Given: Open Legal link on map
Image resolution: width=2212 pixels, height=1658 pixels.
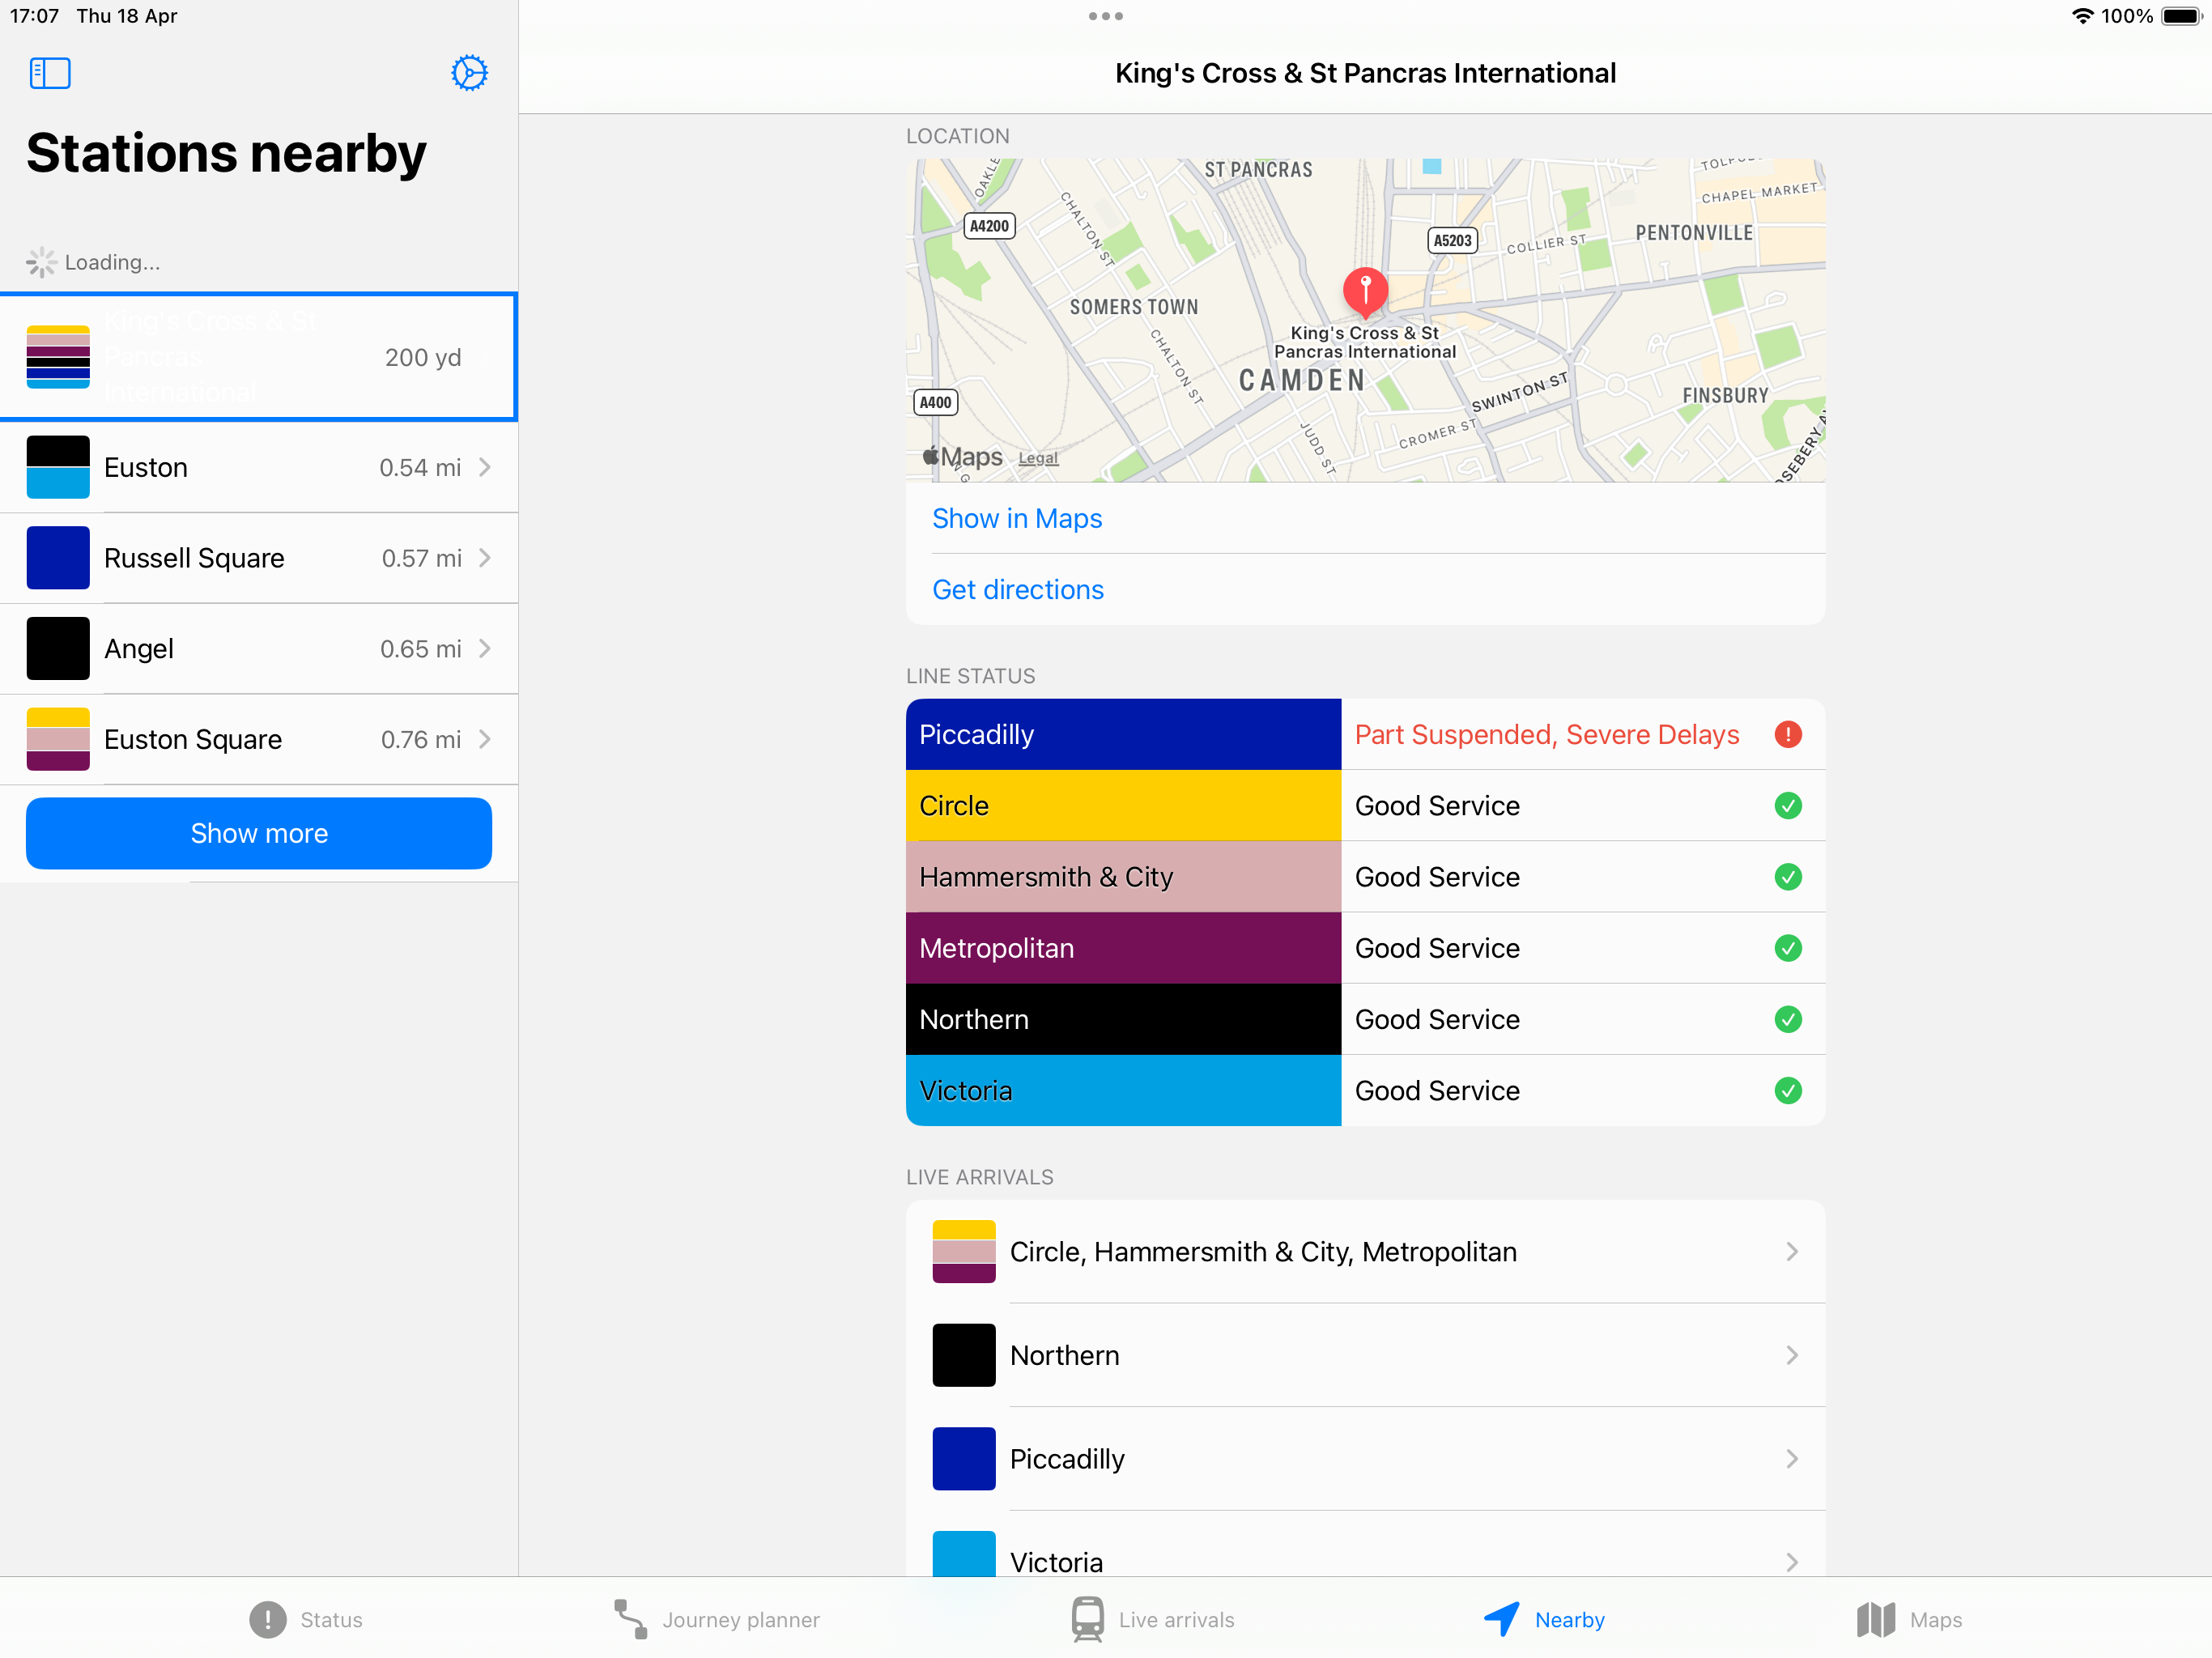Looking at the screenshot, I should click(1038, 458).
